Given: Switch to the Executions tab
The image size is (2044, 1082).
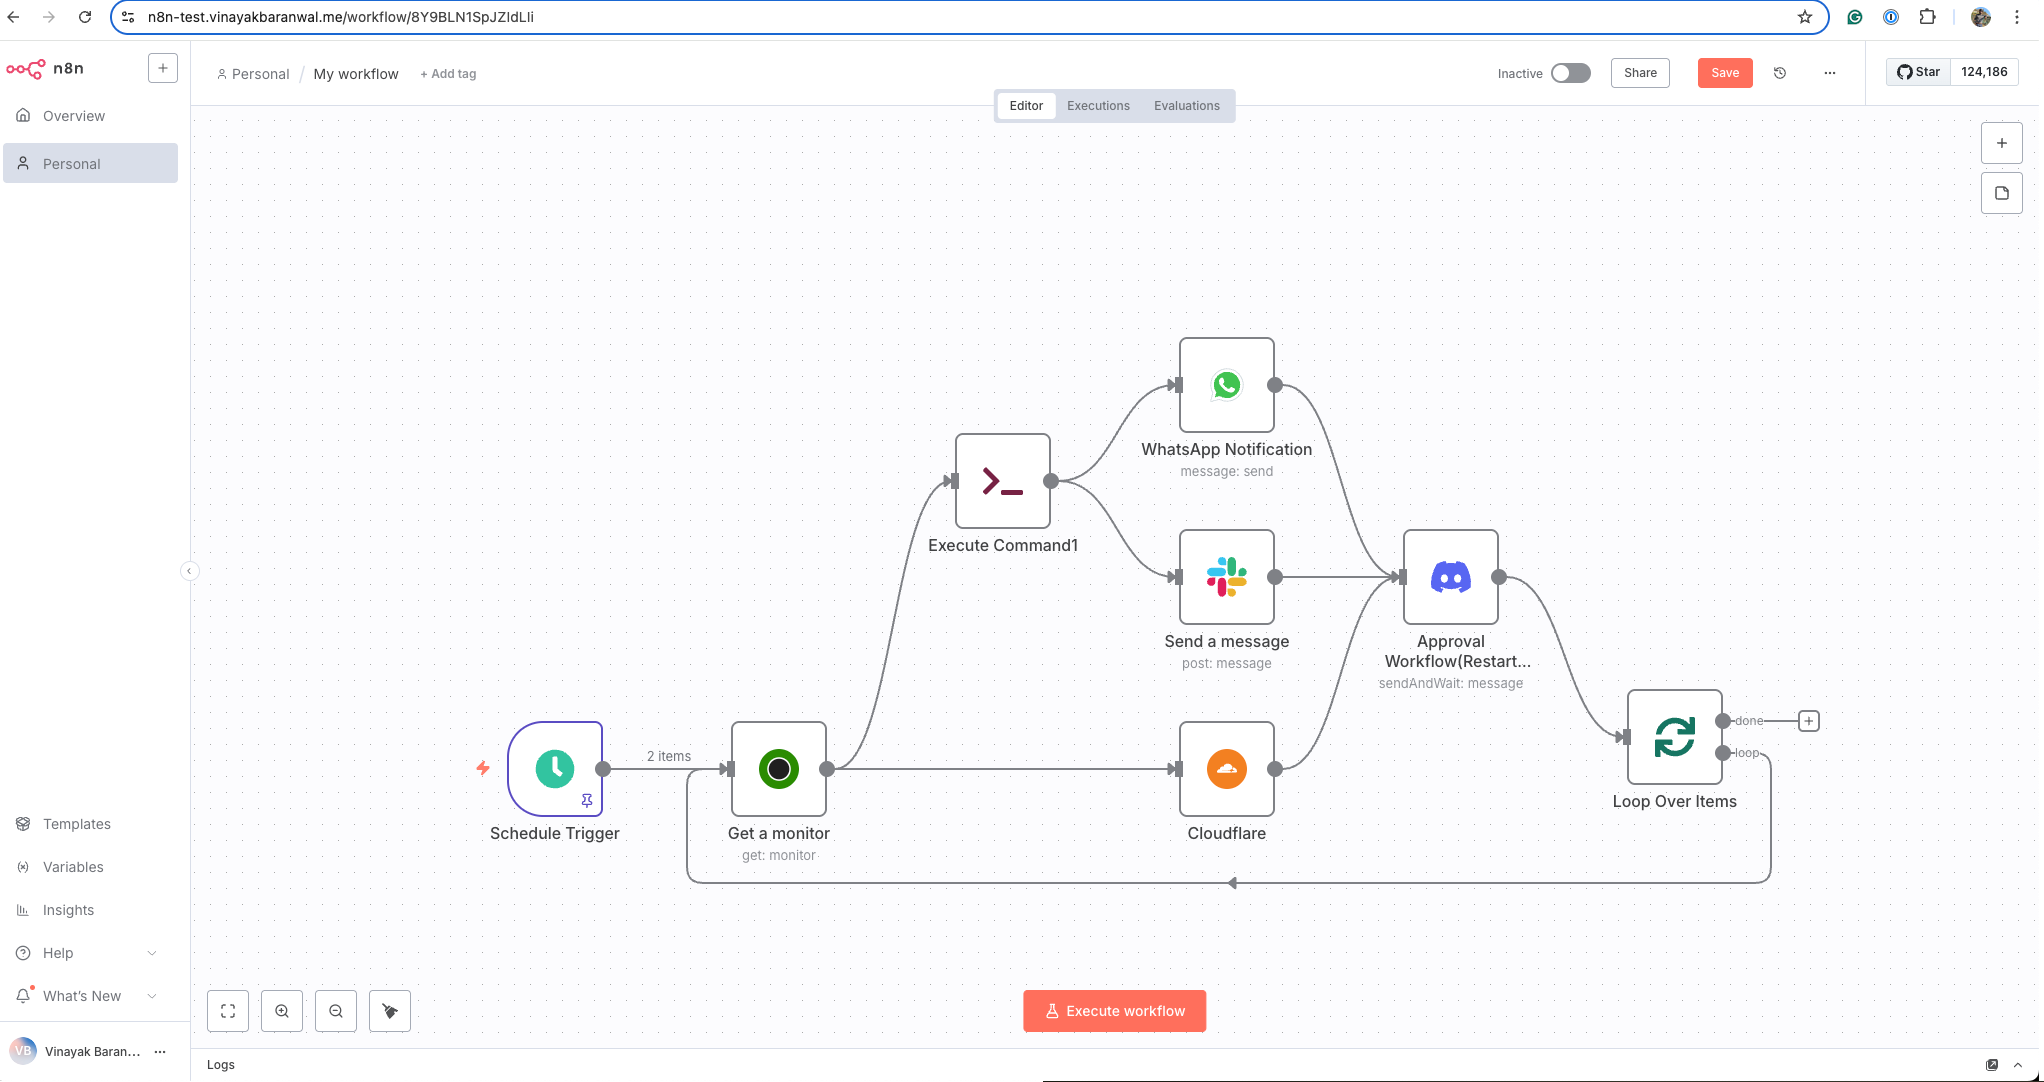Looking at the screenshot, I should (1098, 105).
